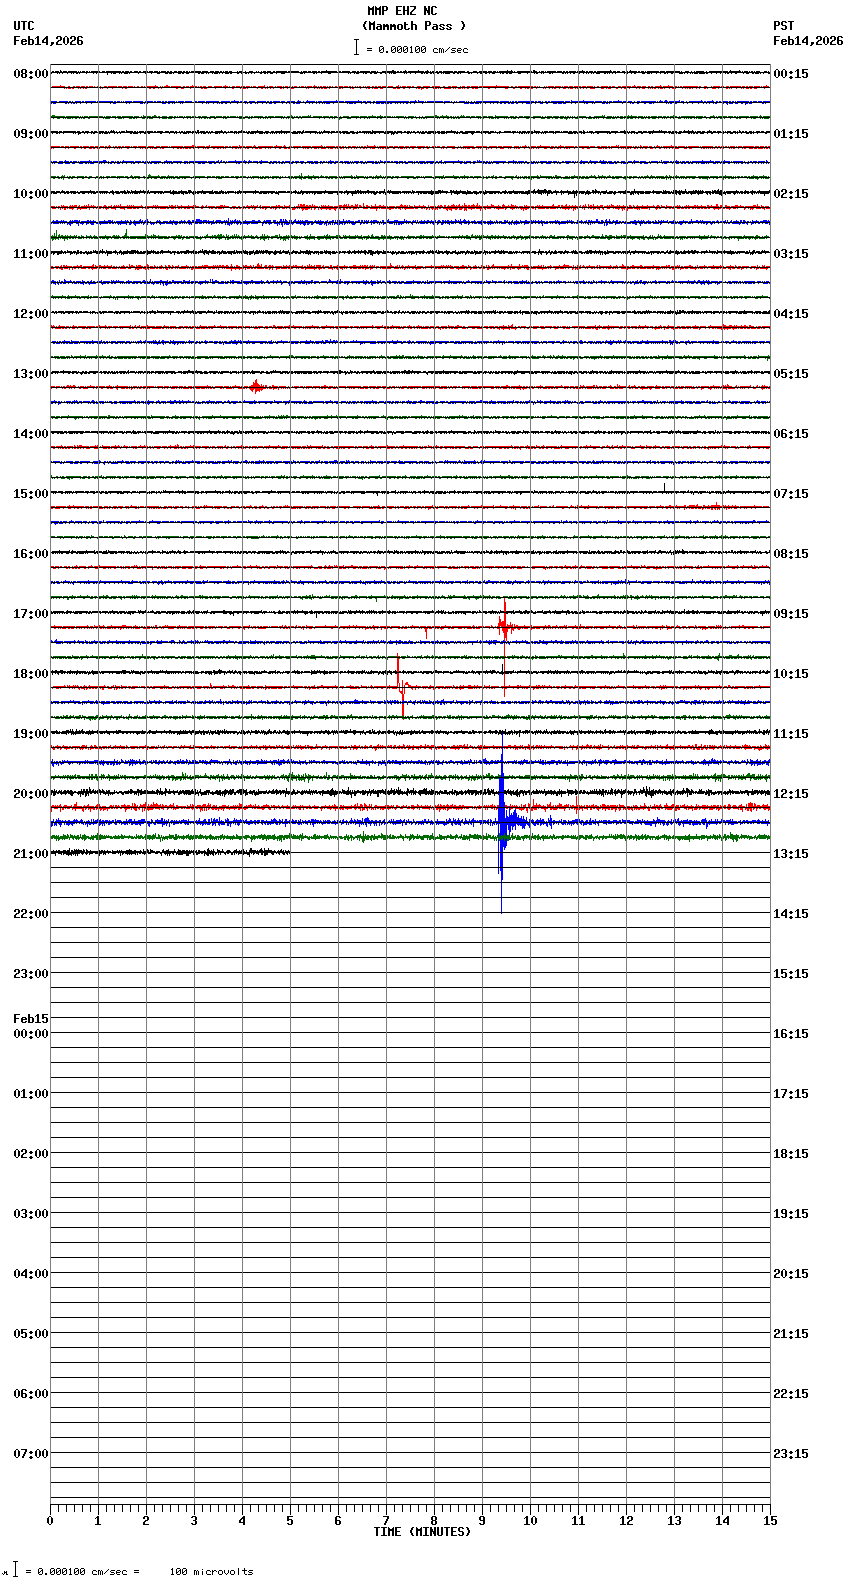Screen dimensions: 850x1584
Task: Click the '16:15' PST time label
Action: pos(791,1034)
